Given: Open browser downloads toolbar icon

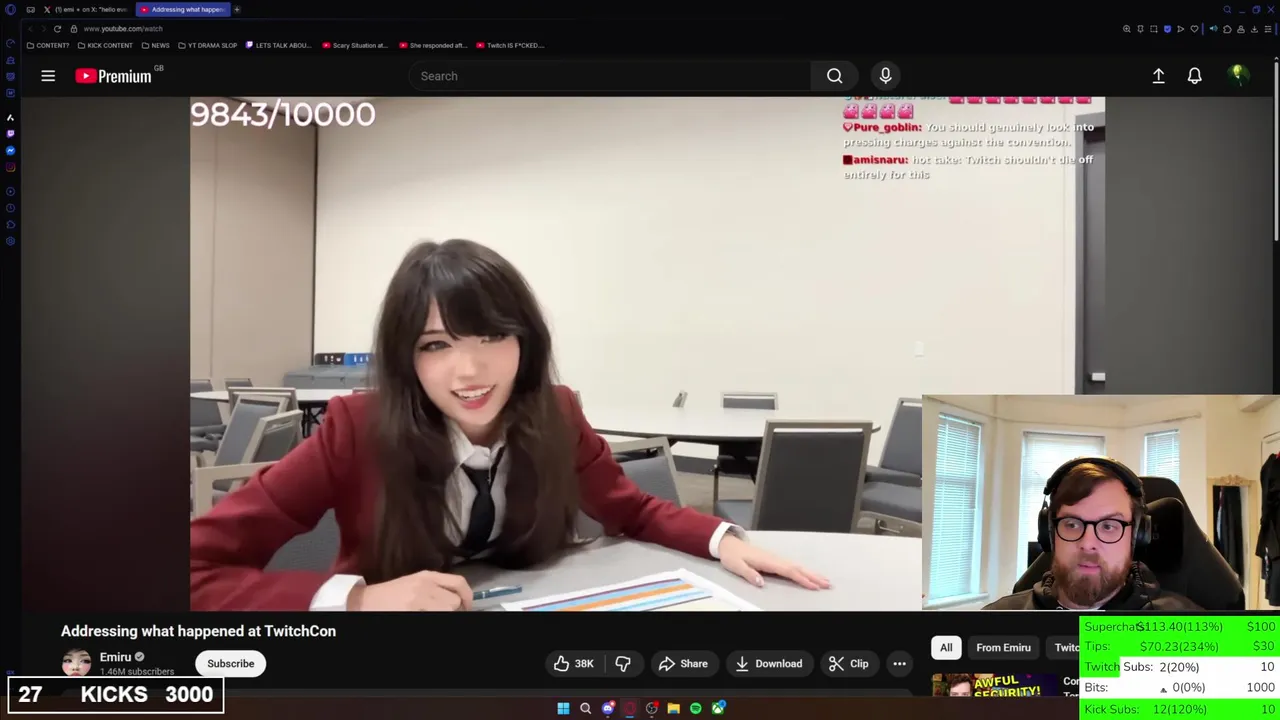Looking at the screenshot, I should pos(1254,29).
